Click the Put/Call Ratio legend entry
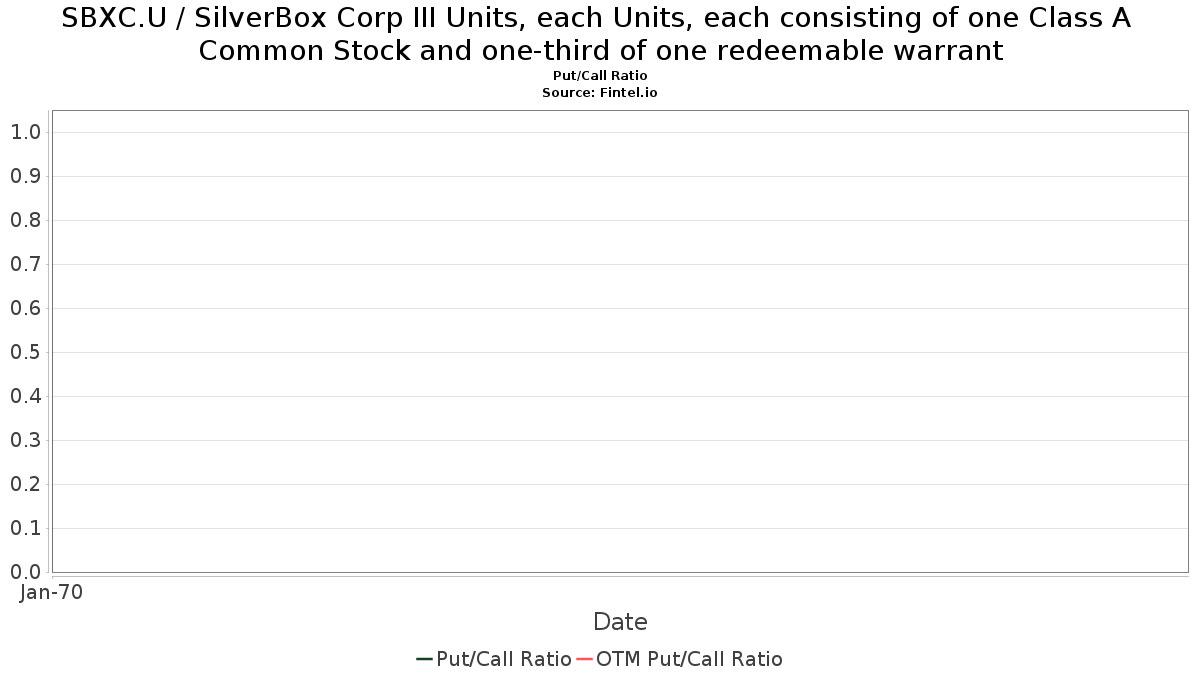 (x=494, y=659)
